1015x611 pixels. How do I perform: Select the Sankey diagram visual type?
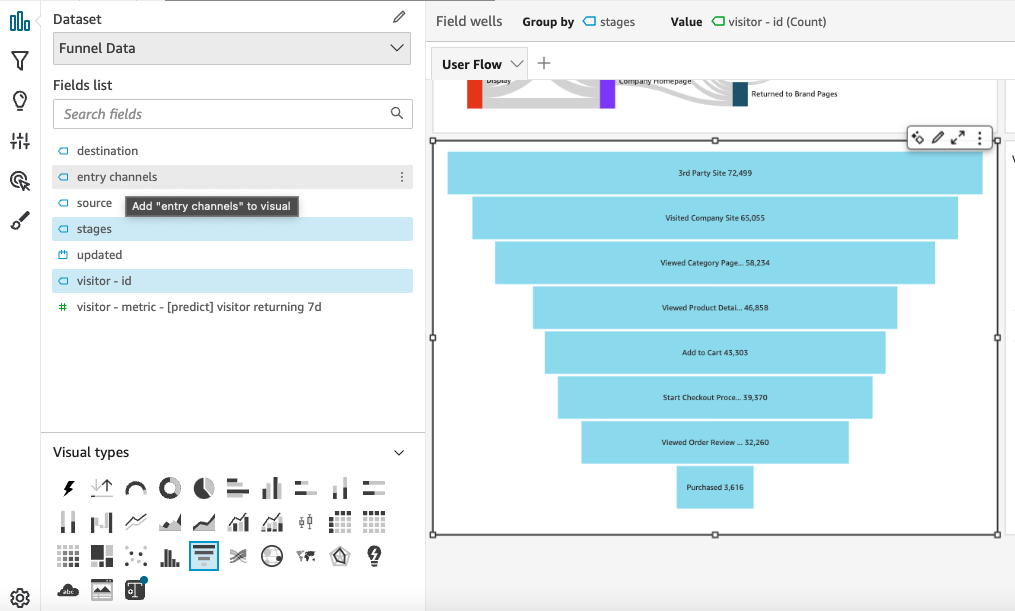pyautogui.click(x=237, y=555)
